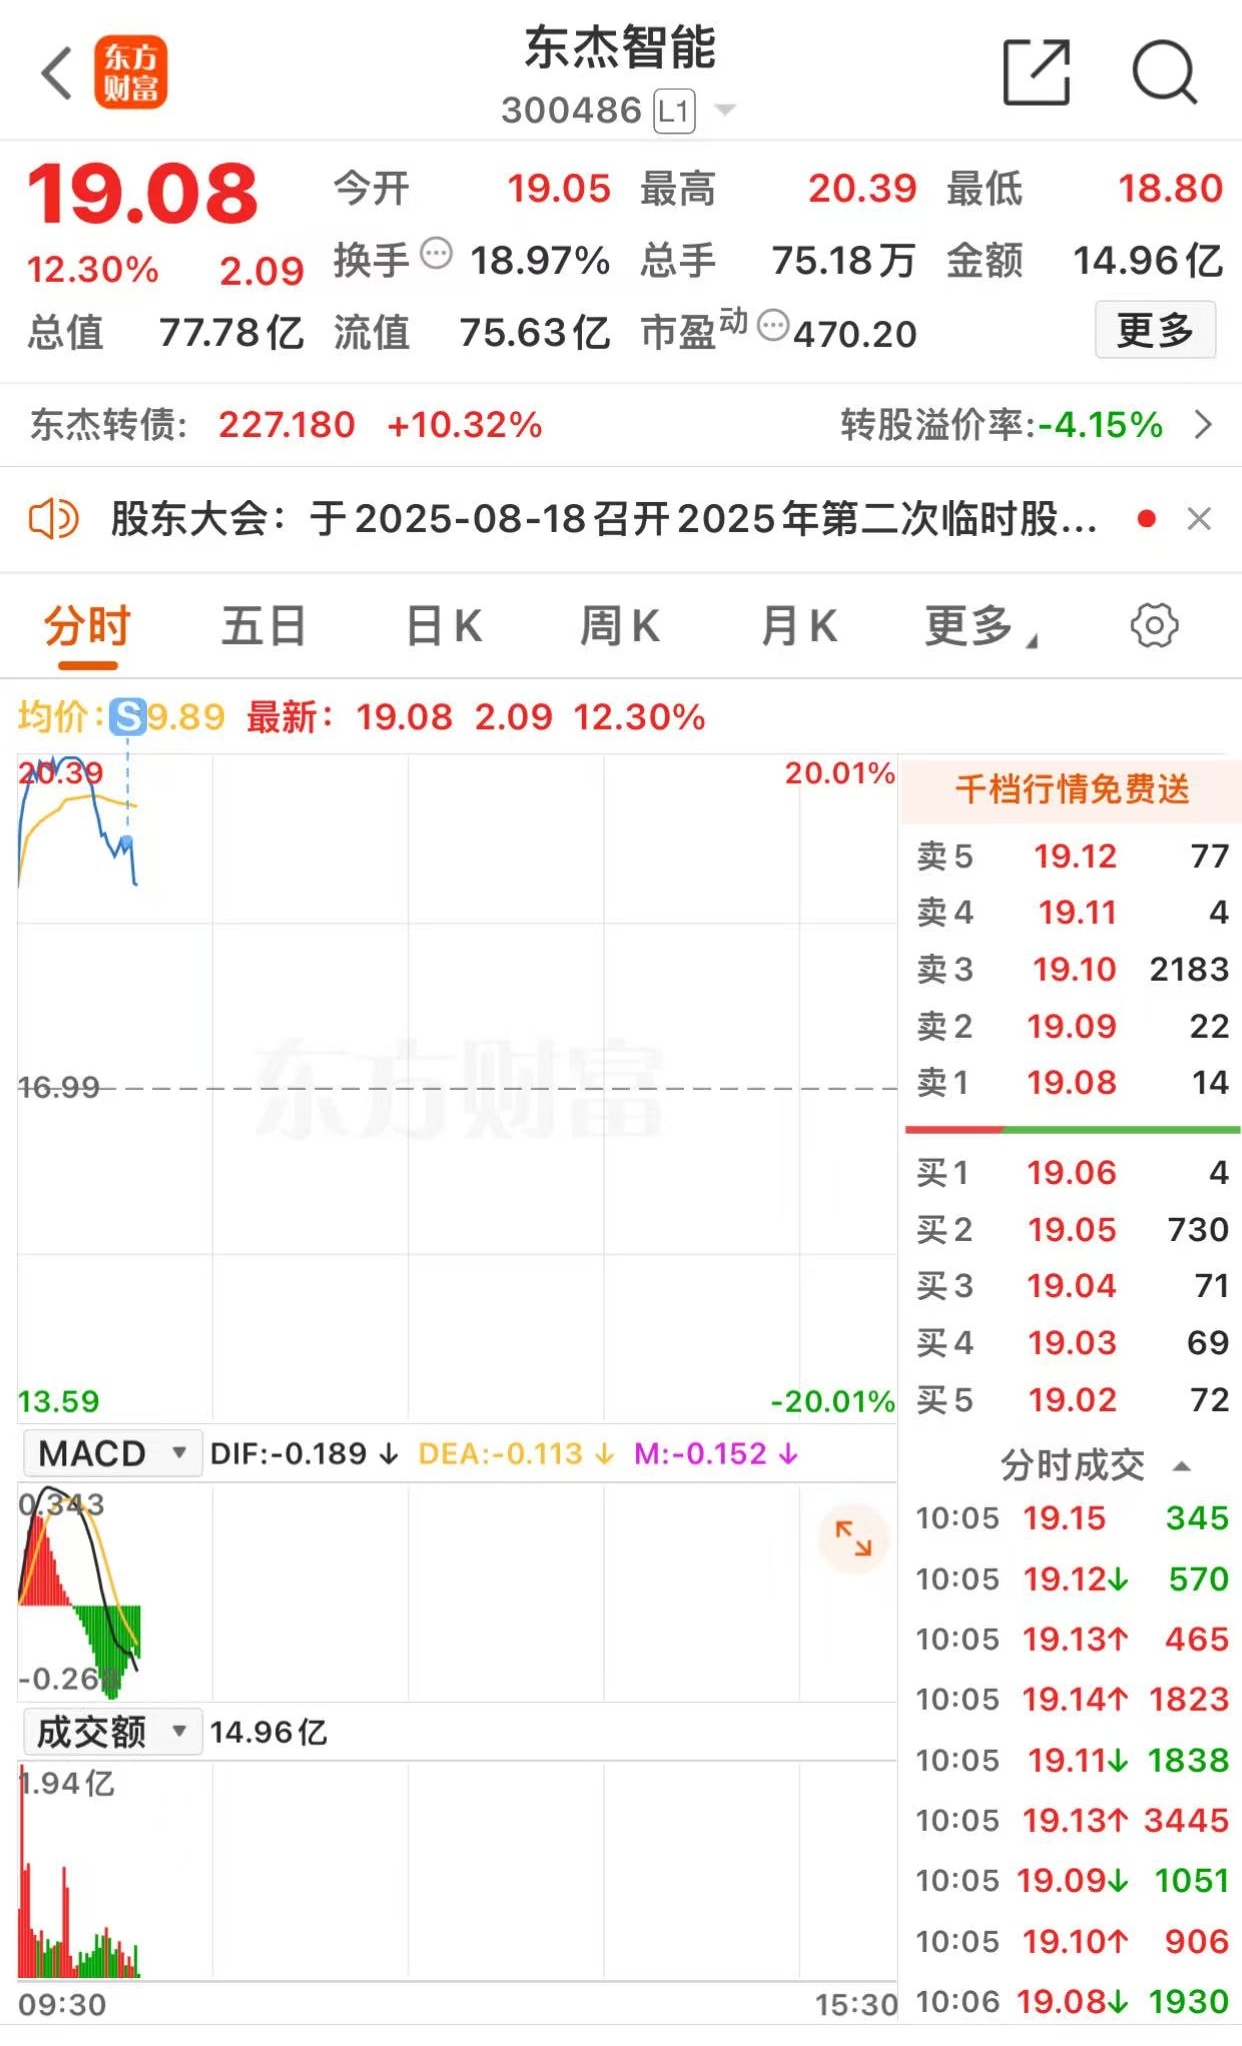Select the 买2 19.05 order row
Screen dimensions: 1242x2046
pyautogui.click(x=1072, y=1229)
